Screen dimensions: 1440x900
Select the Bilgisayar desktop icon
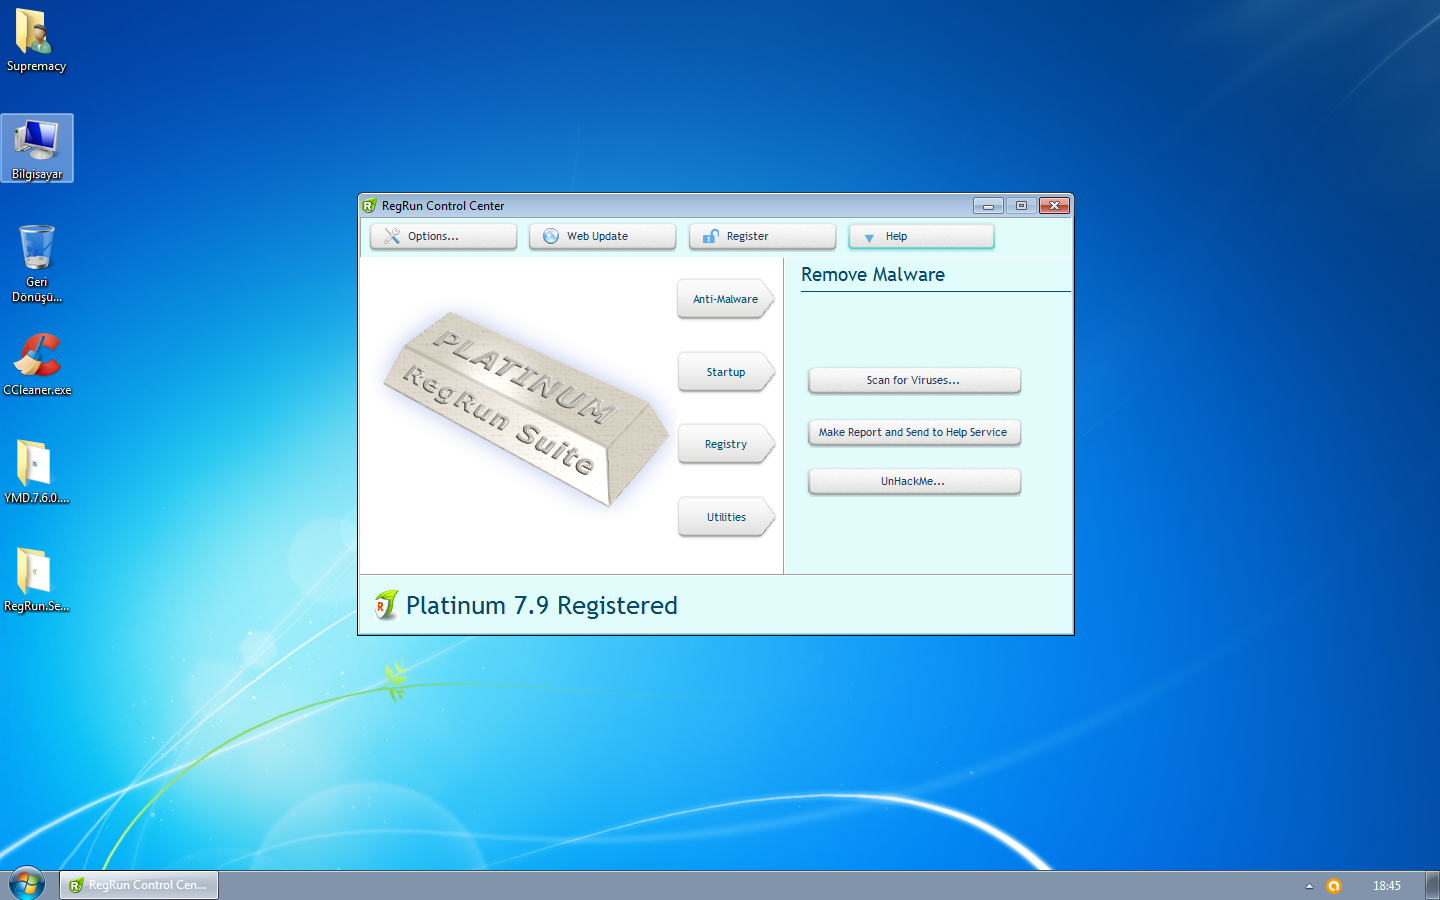pos(37,148)
